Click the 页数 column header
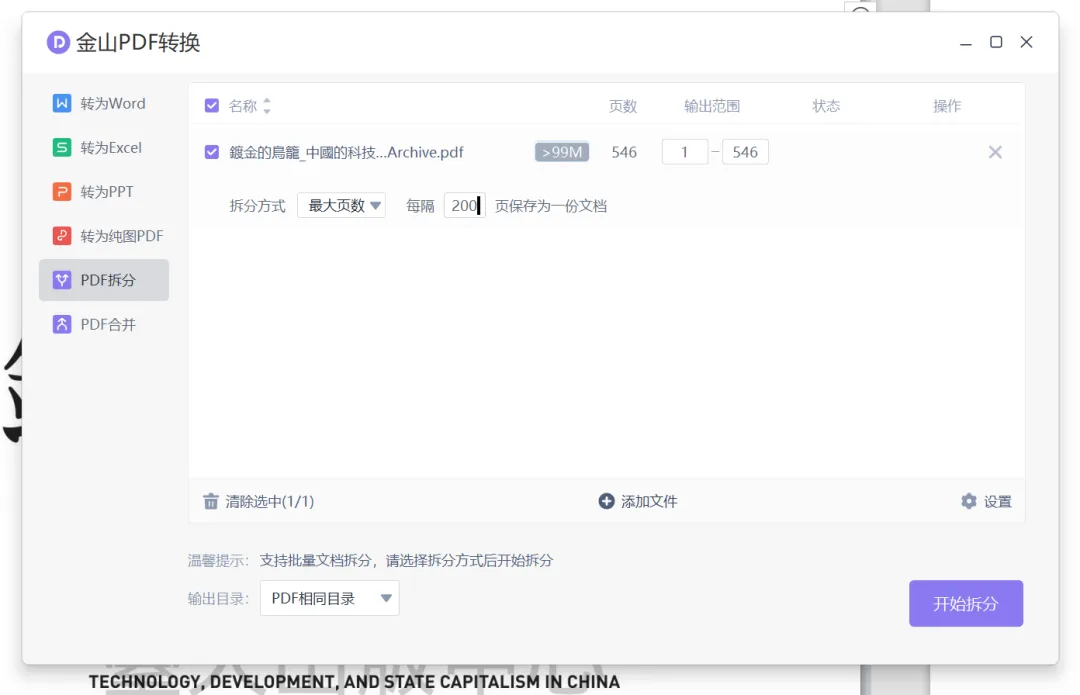This screenshot has width=1080, height=695. [x=623, y=106]
